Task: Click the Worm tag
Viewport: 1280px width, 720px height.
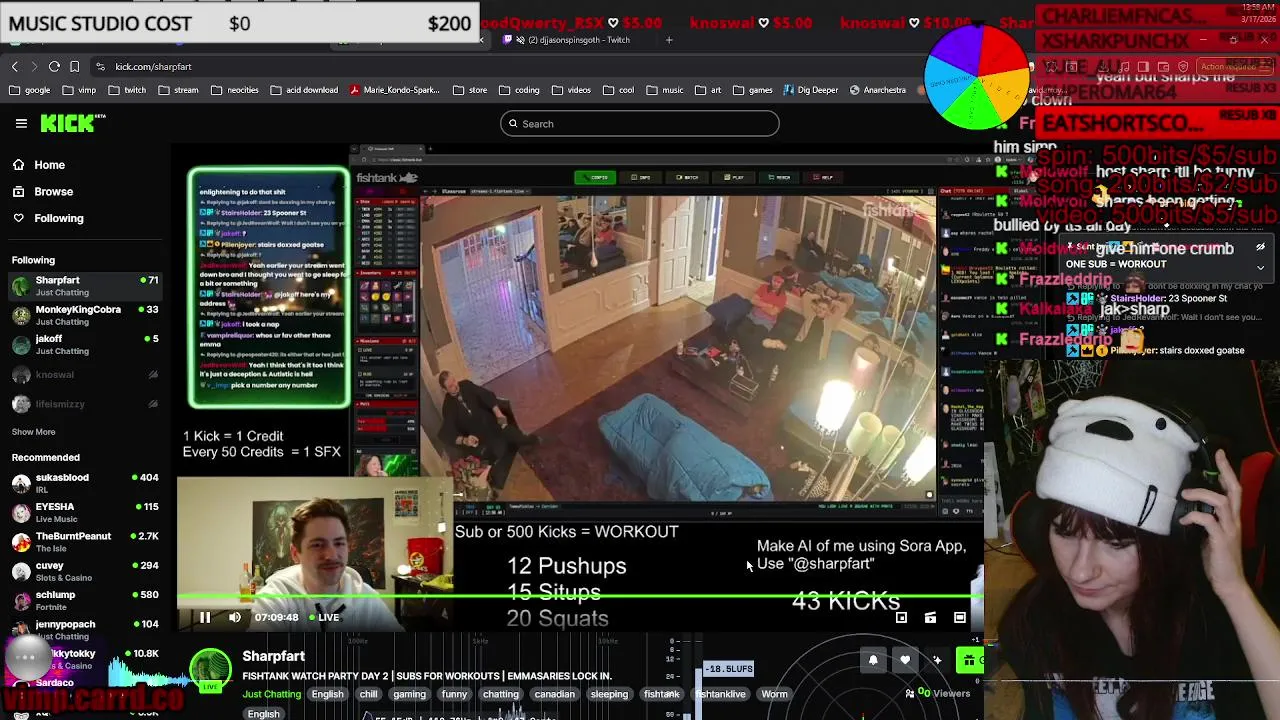Action: [x=774, y=694]
